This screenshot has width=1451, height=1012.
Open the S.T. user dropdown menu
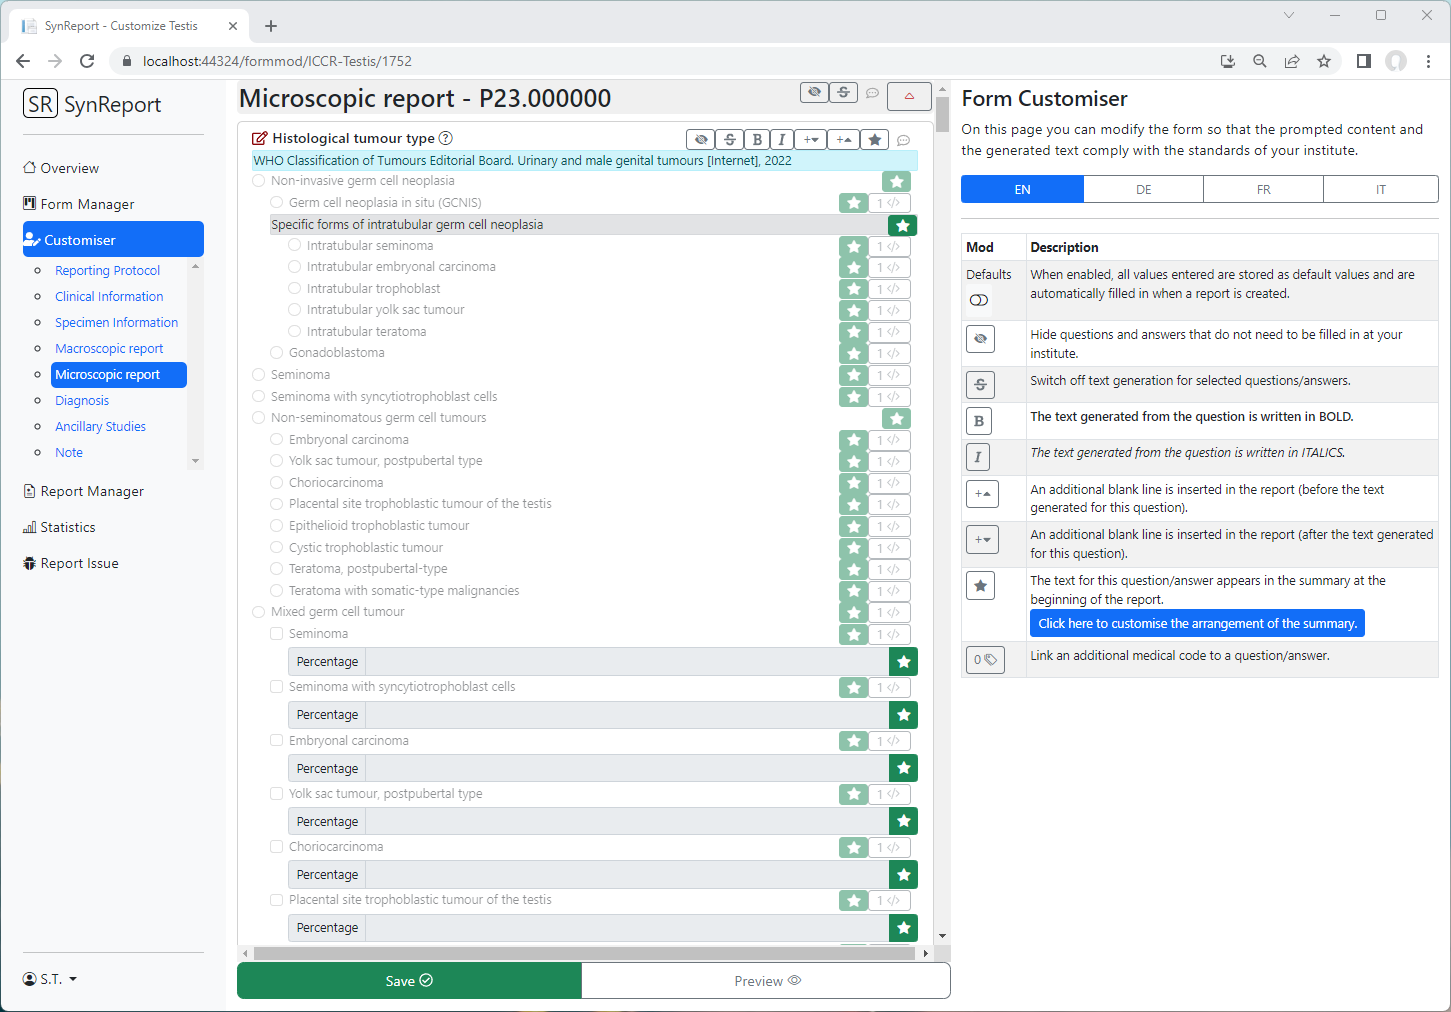pos(50,979)
